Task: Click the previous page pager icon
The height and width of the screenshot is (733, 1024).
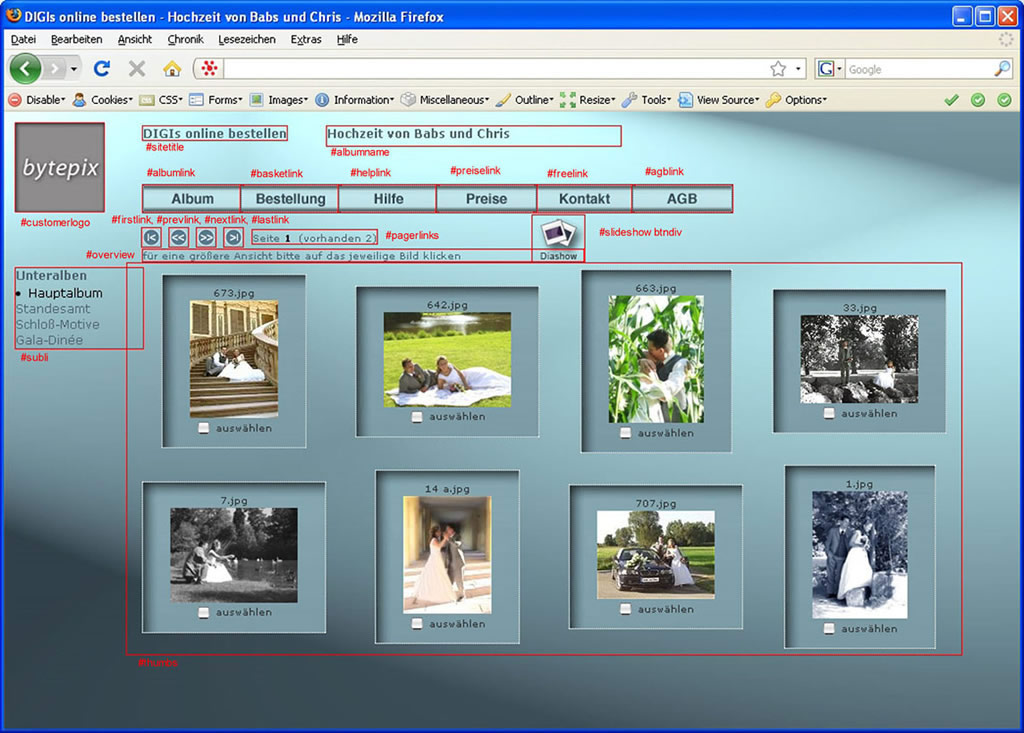Action: click(x=178, y=238)
